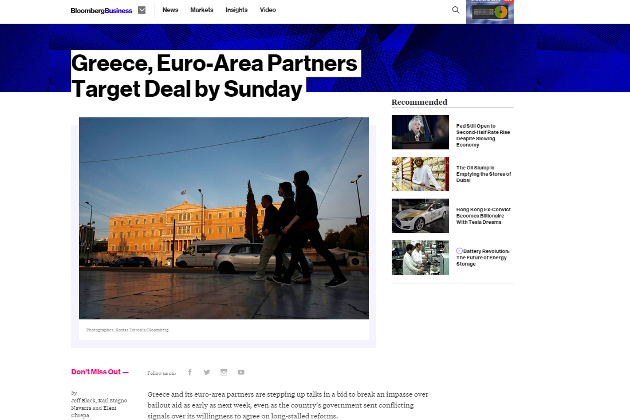Image resolution: width=630 pixels, height=420 pixels.
Task: Click the article's opening paragraph
Action: pos(288,405)
